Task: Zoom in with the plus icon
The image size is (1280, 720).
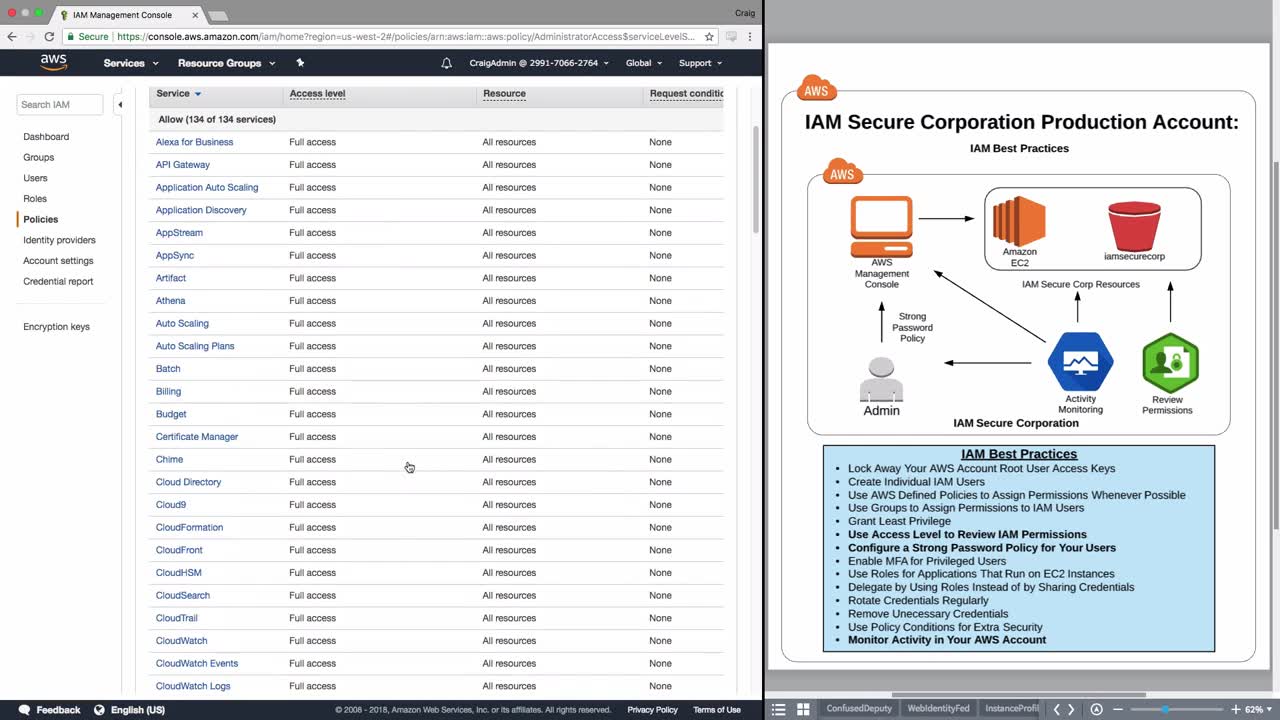Action: [1236, 710]
